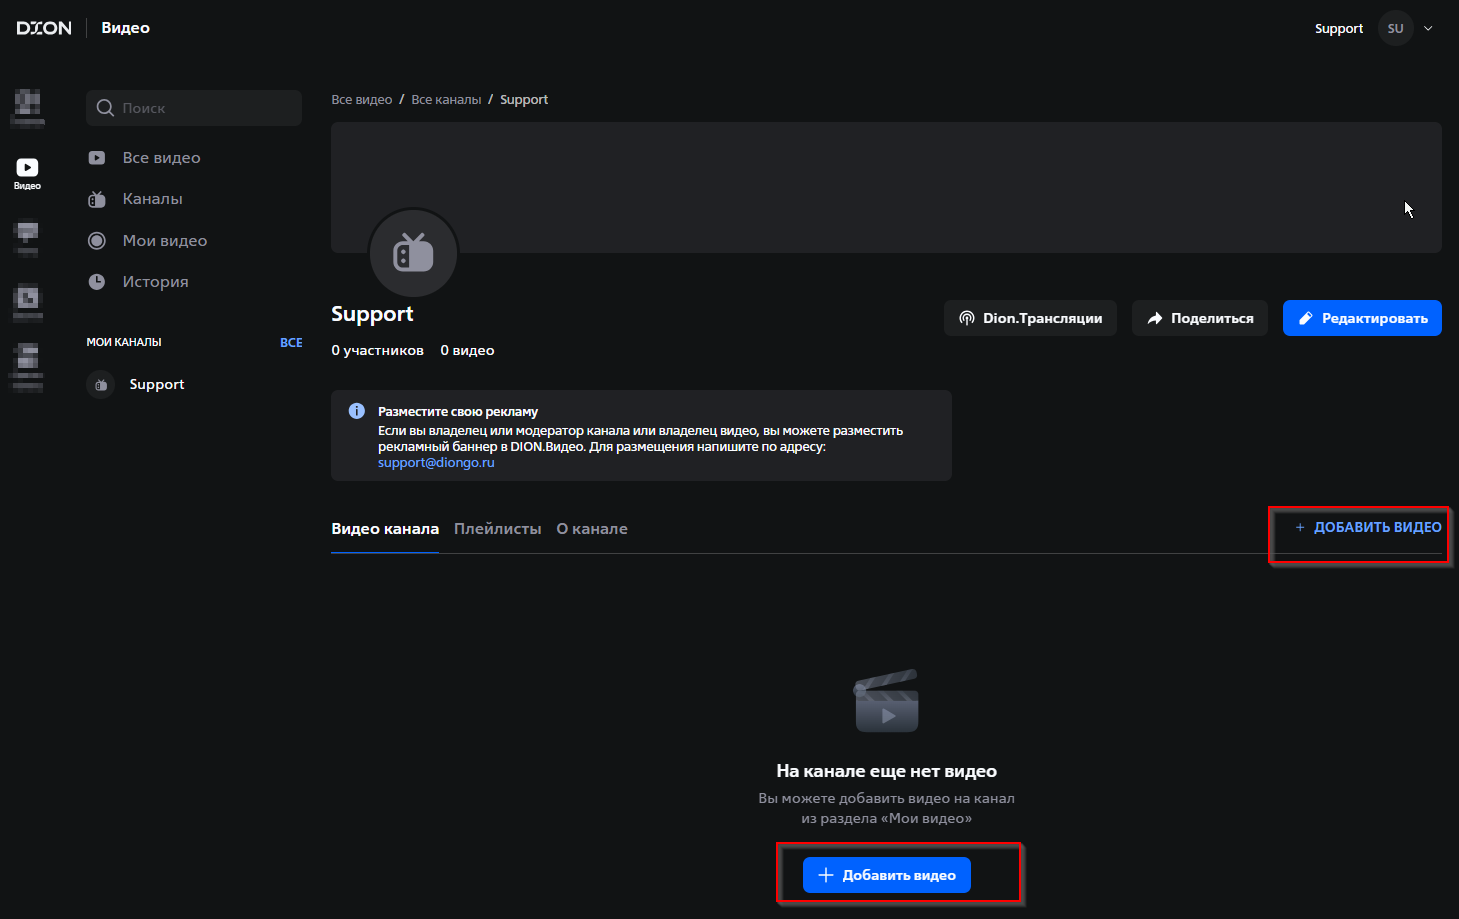
Task: Click the support@diongo.ru email link
Action: click(436, 463)
